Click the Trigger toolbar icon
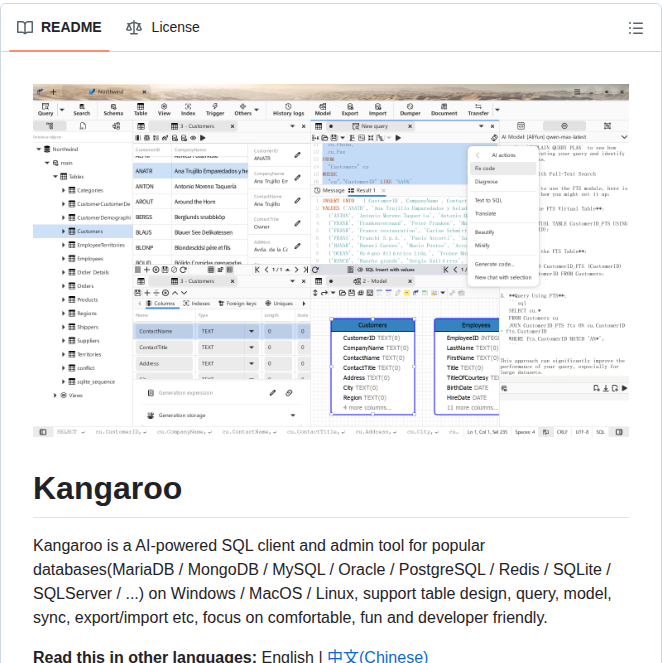 coord(215,110)
